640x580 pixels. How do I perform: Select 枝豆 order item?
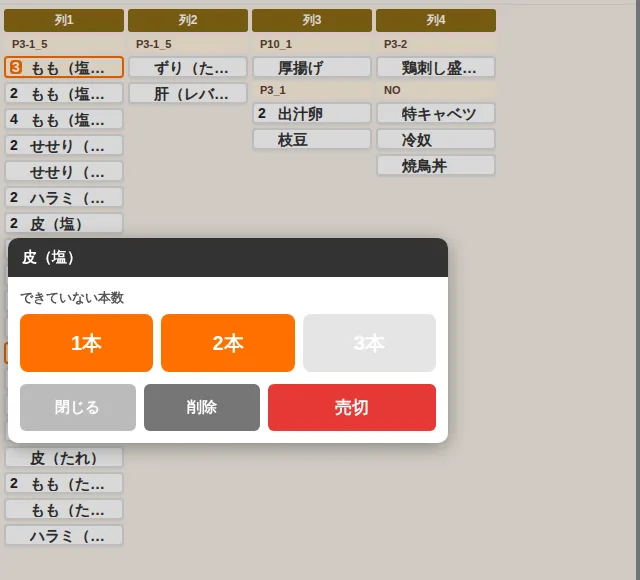click(x=312, y=140)
